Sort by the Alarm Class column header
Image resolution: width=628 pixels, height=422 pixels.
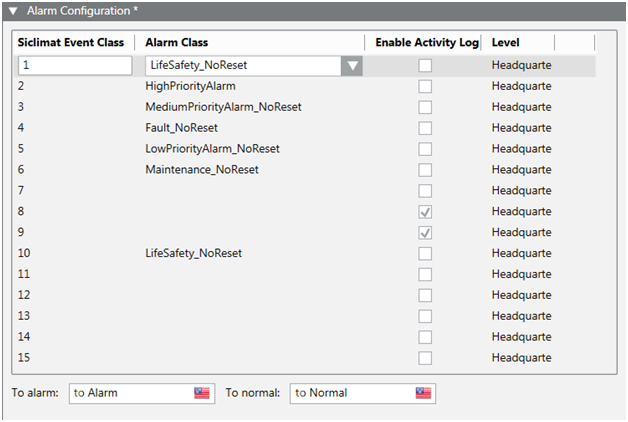(x=175, y=43)
